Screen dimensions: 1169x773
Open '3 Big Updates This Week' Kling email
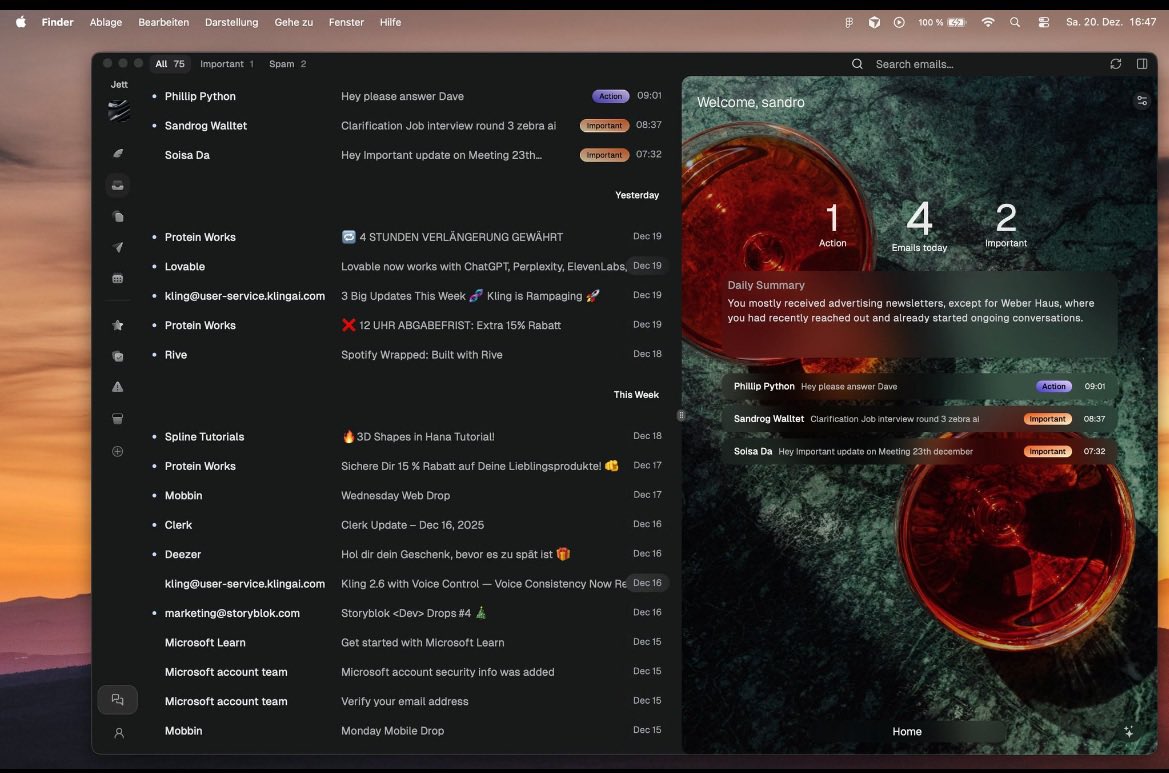[x=407, y=296]
